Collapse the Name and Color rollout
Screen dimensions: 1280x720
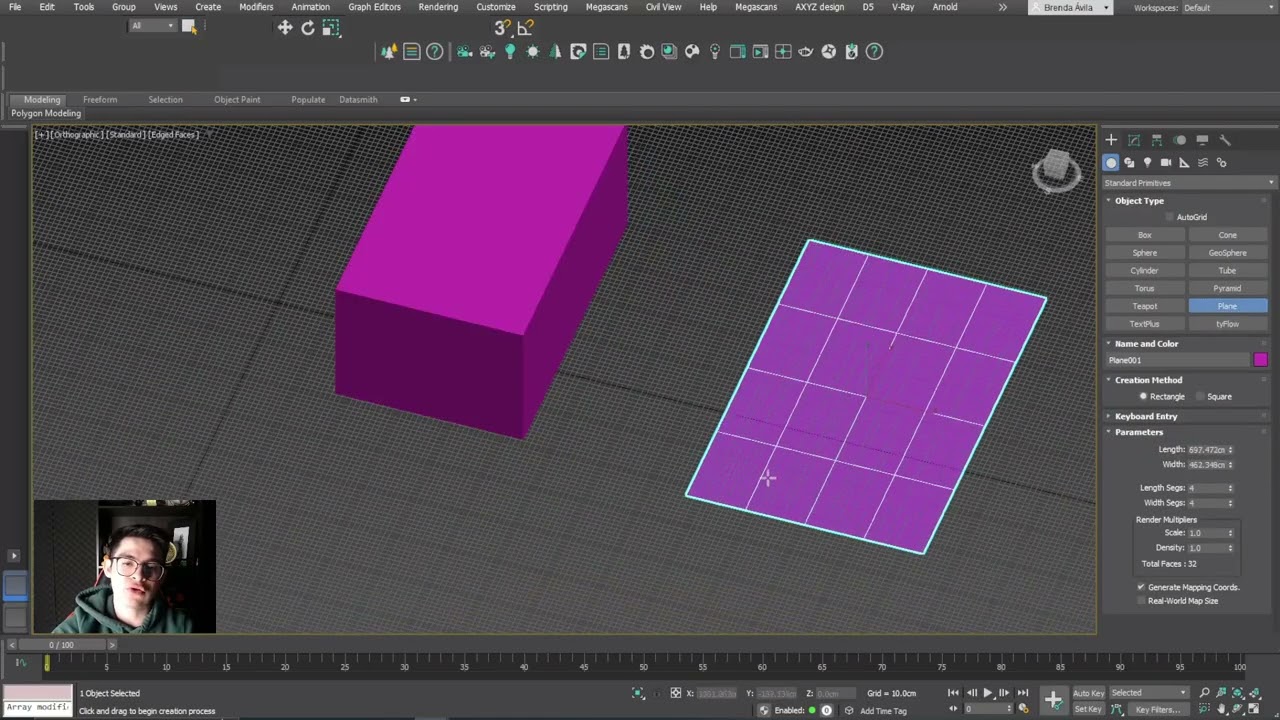click(x=1146, y=344)
